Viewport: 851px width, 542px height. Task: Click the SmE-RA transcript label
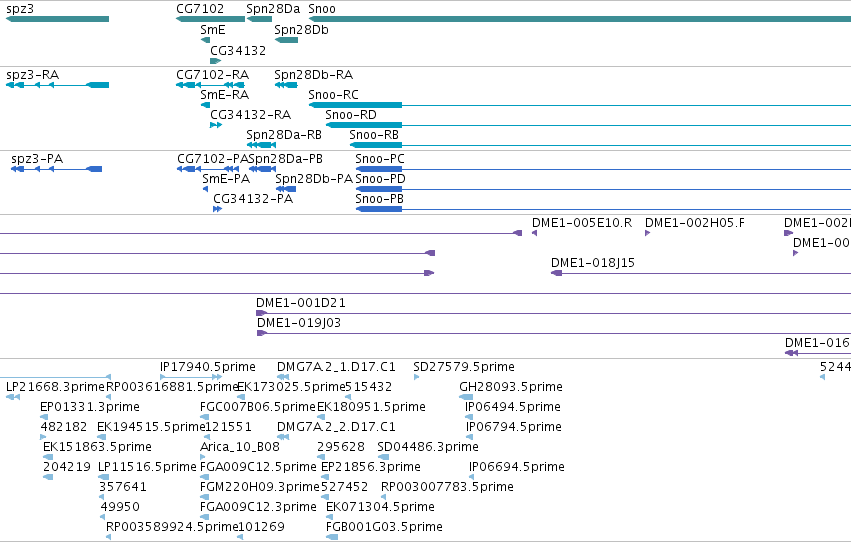coord(225,95)
